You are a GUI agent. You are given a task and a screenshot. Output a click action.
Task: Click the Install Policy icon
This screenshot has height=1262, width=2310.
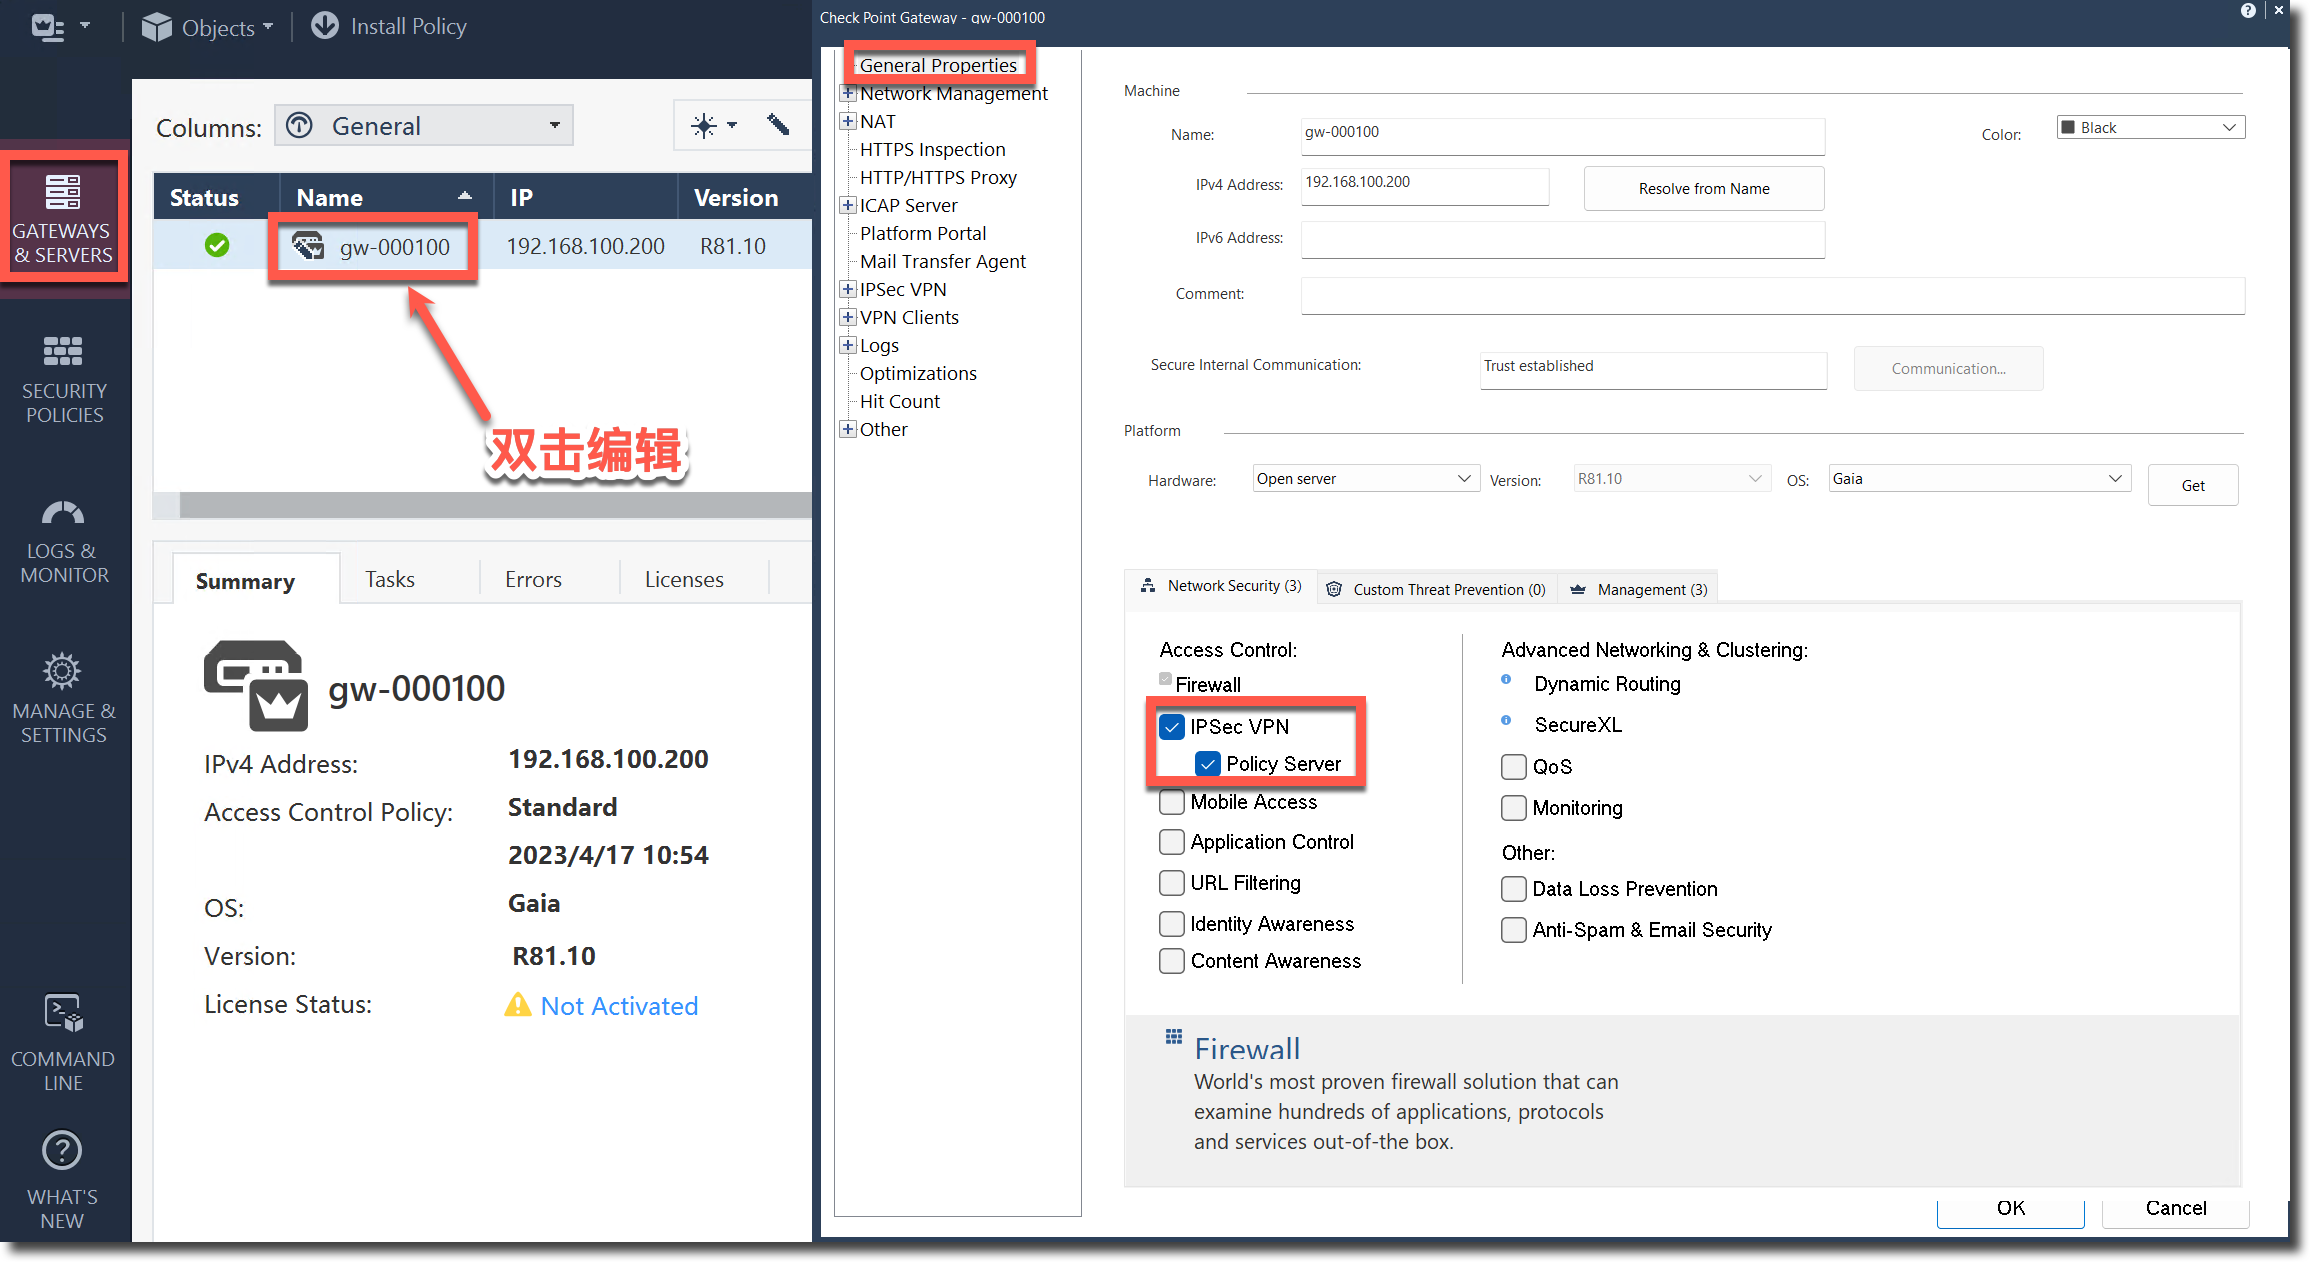point(325,26)
